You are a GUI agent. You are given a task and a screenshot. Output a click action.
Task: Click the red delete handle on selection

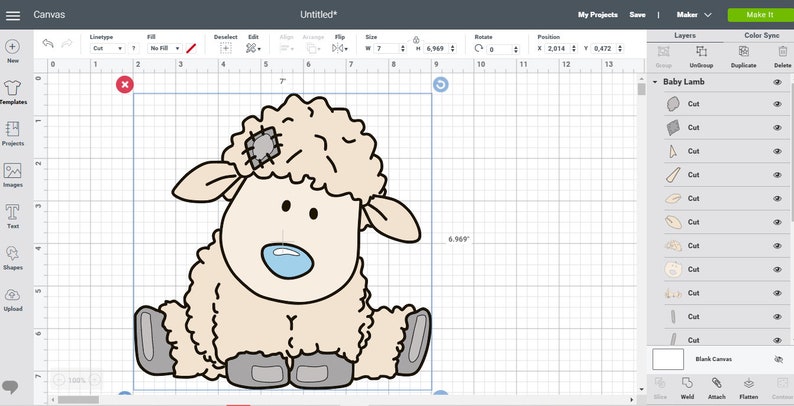coord(125,85)
